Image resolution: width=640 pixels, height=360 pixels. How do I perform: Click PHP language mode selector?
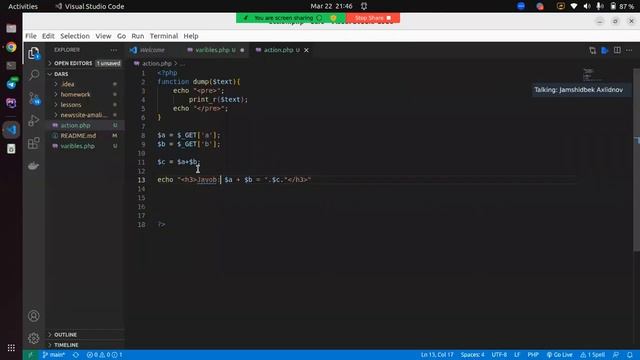(533, 355)
